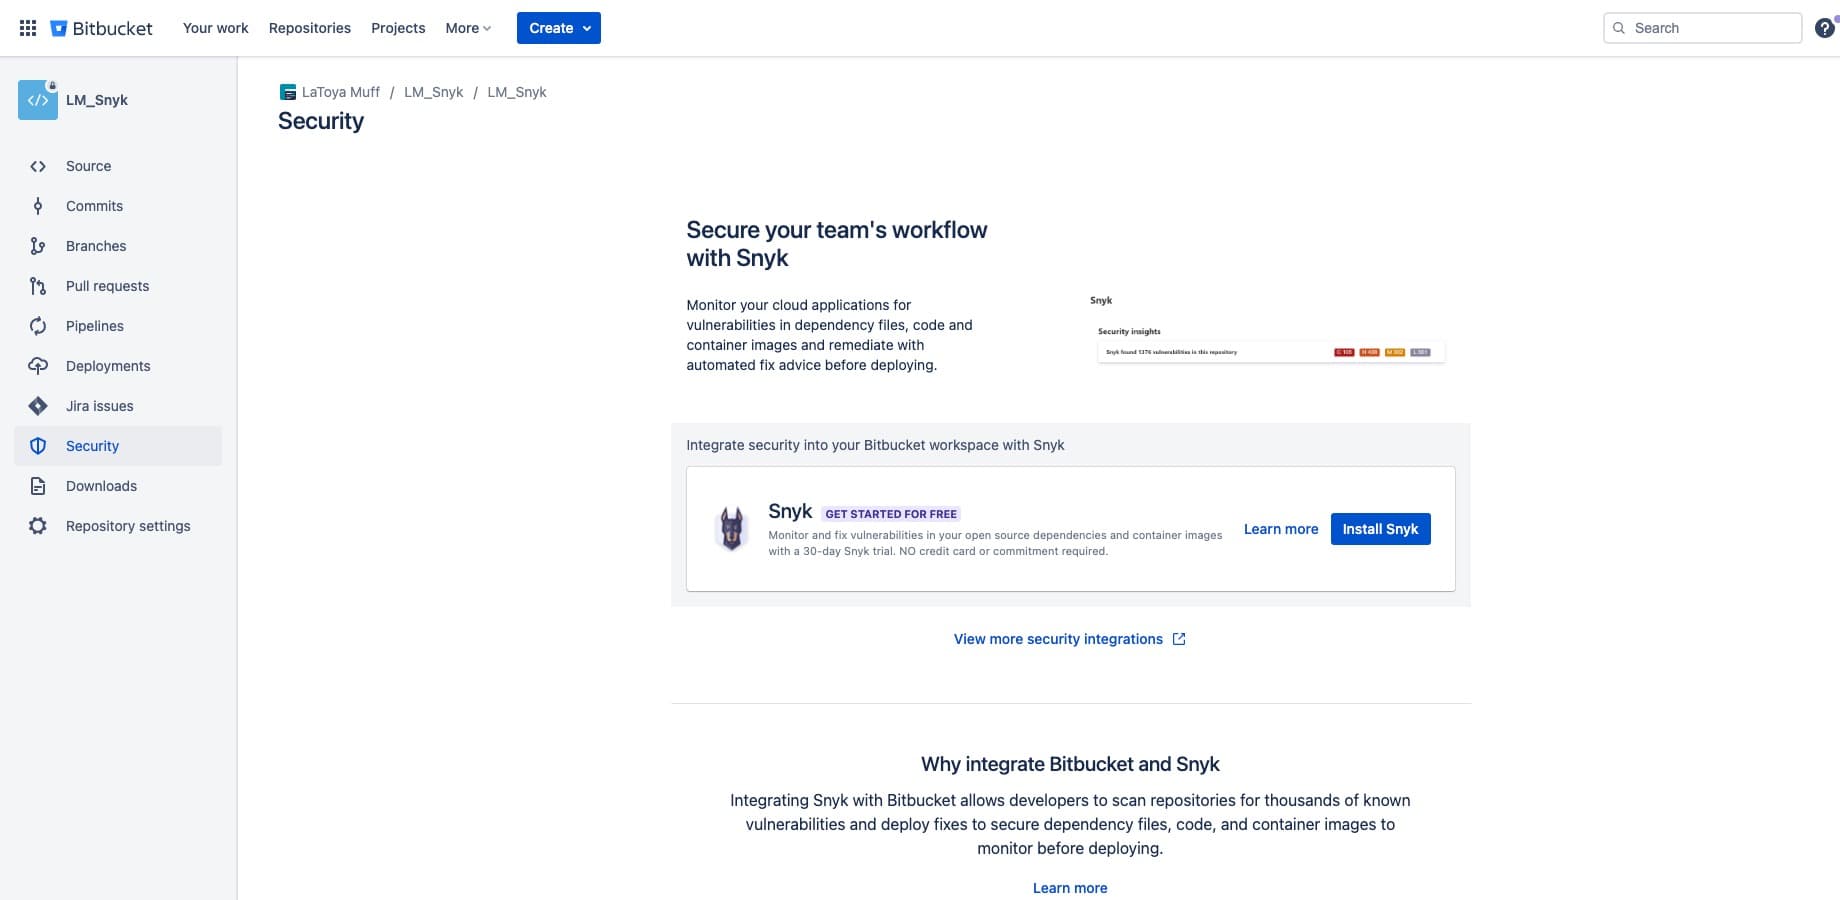
Task: Click the Snyk dog logo
Action: tap(733, 529)
